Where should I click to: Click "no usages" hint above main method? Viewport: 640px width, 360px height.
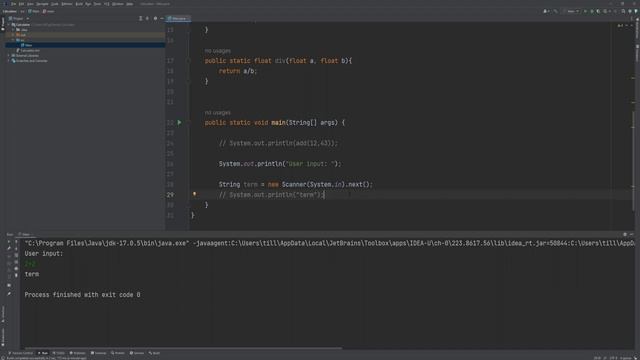(x=218, y=113)
